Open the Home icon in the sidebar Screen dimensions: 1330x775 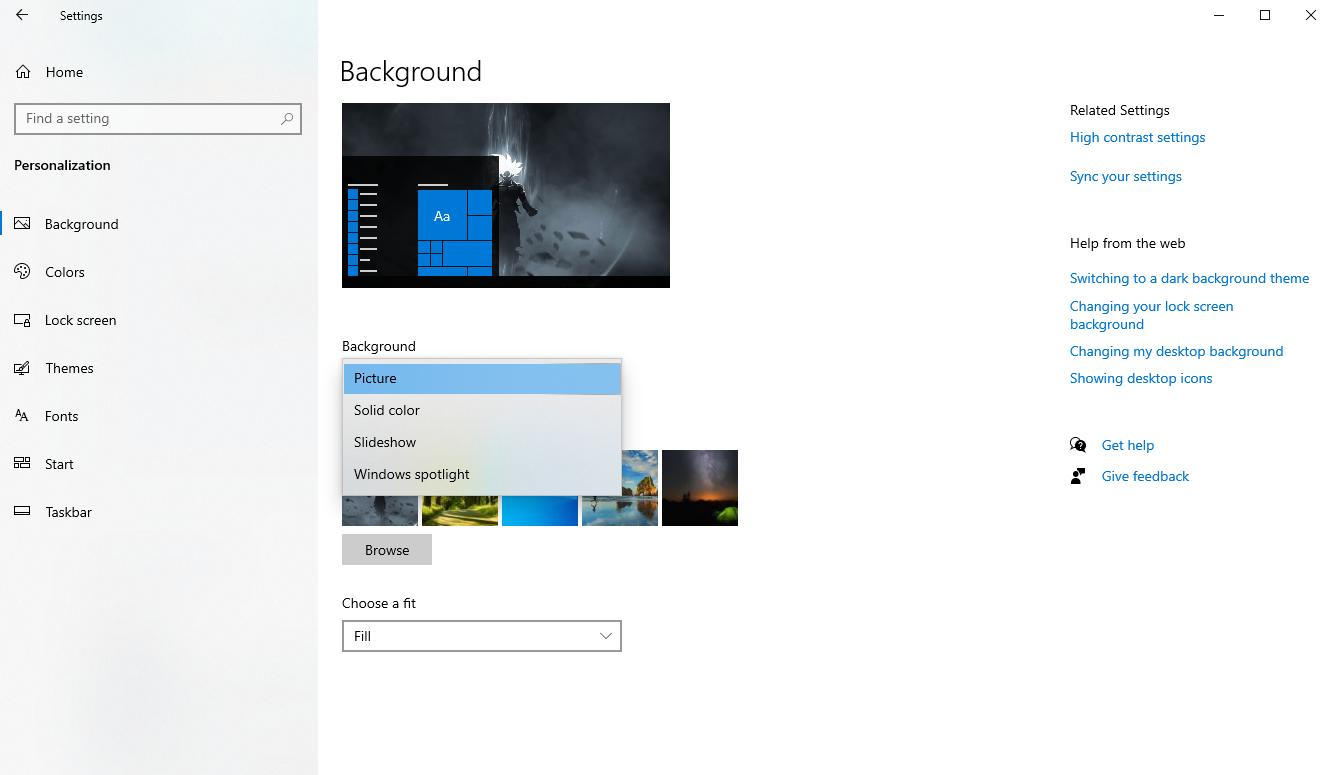click(22, 72)
